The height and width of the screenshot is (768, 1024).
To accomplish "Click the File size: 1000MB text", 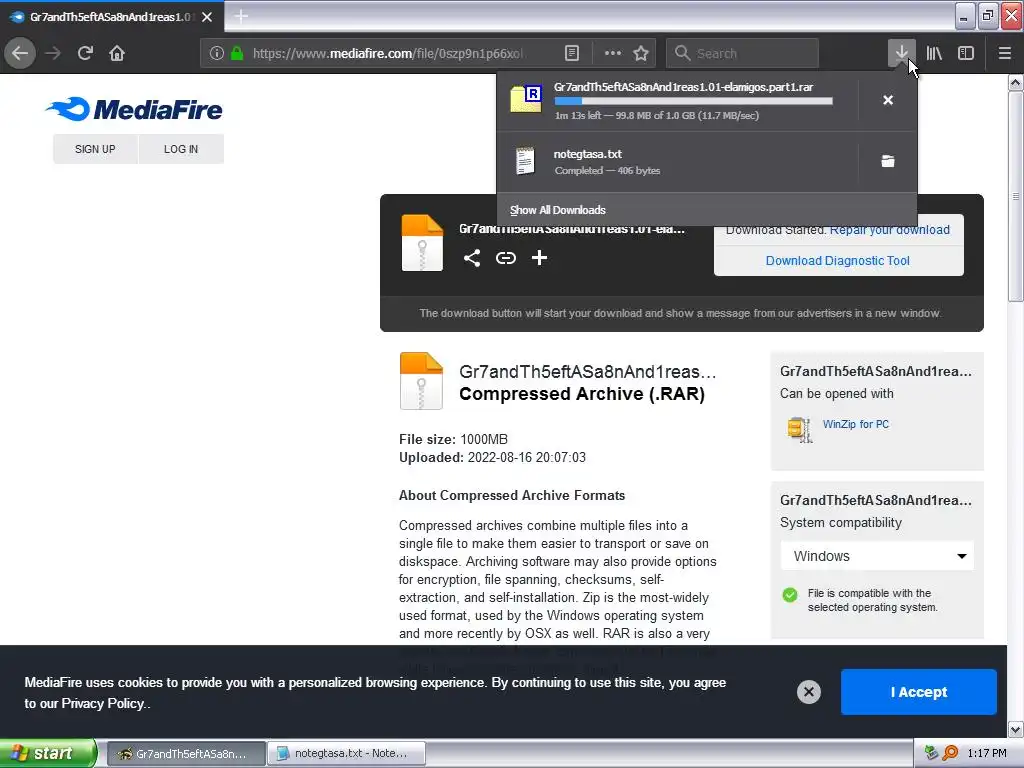I will click(453, 439).
